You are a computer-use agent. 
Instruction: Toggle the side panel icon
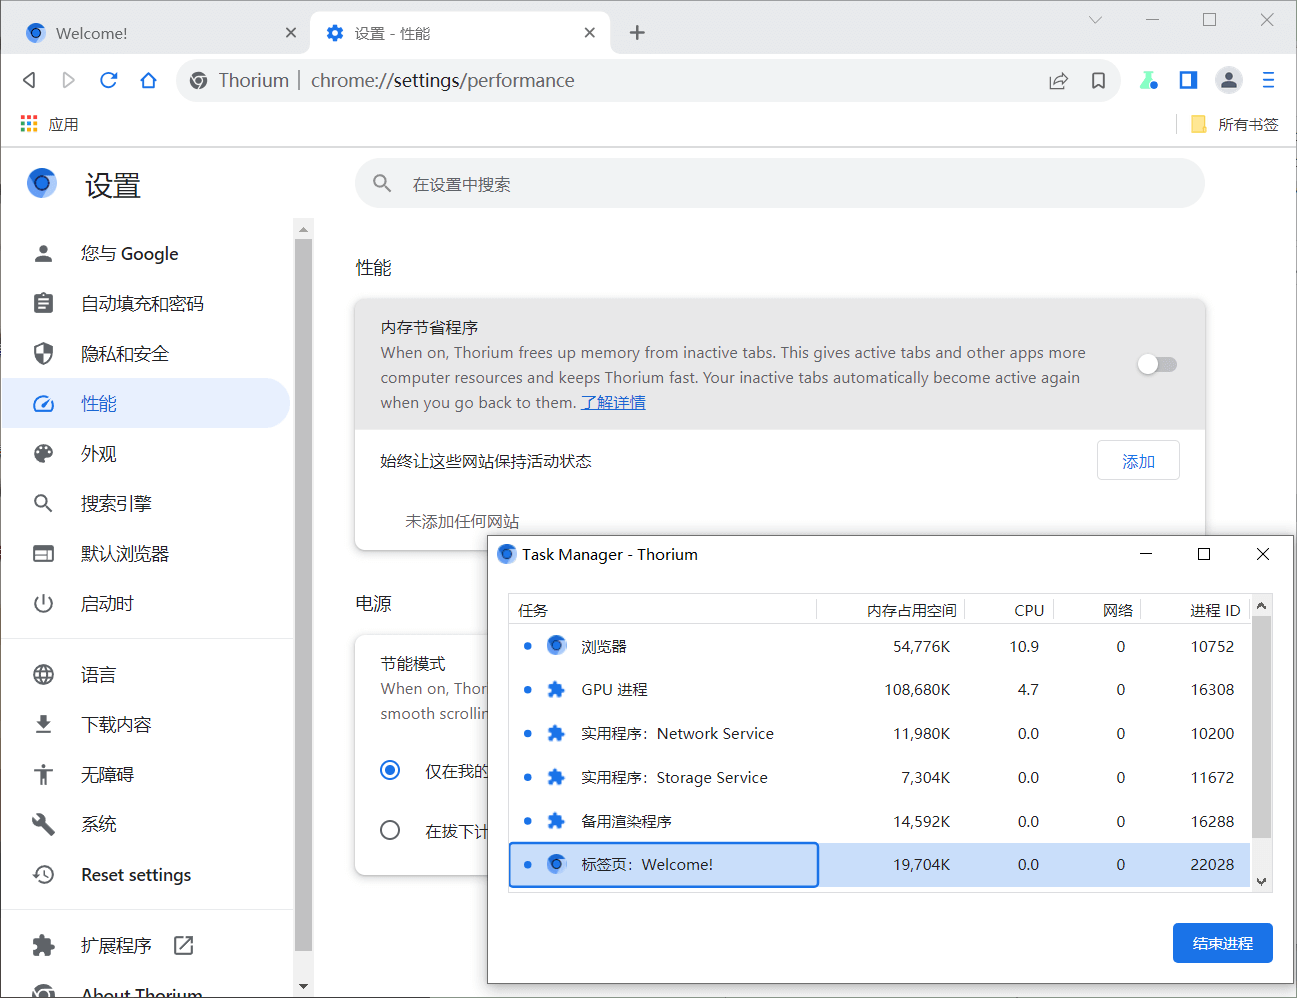click(1188, 80)
